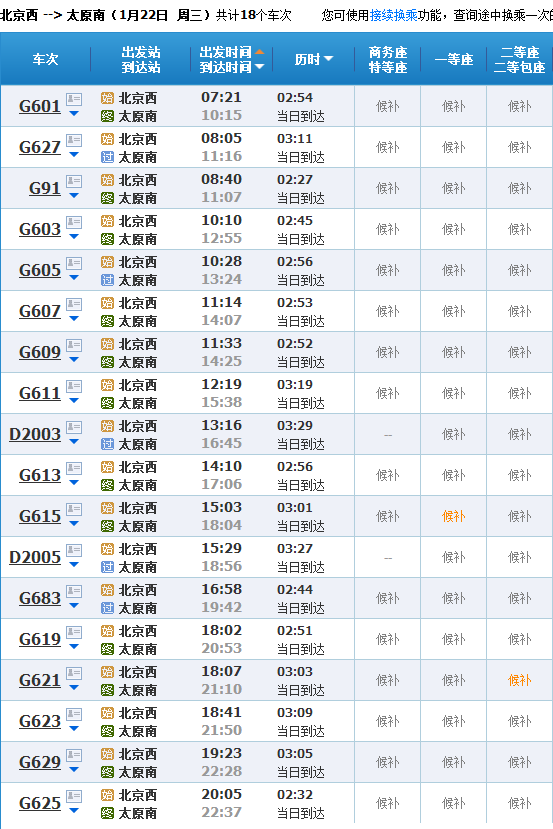Click the green 终 icon in the G619 row
This screenshot has width=553, height=829.
[107, 649]
